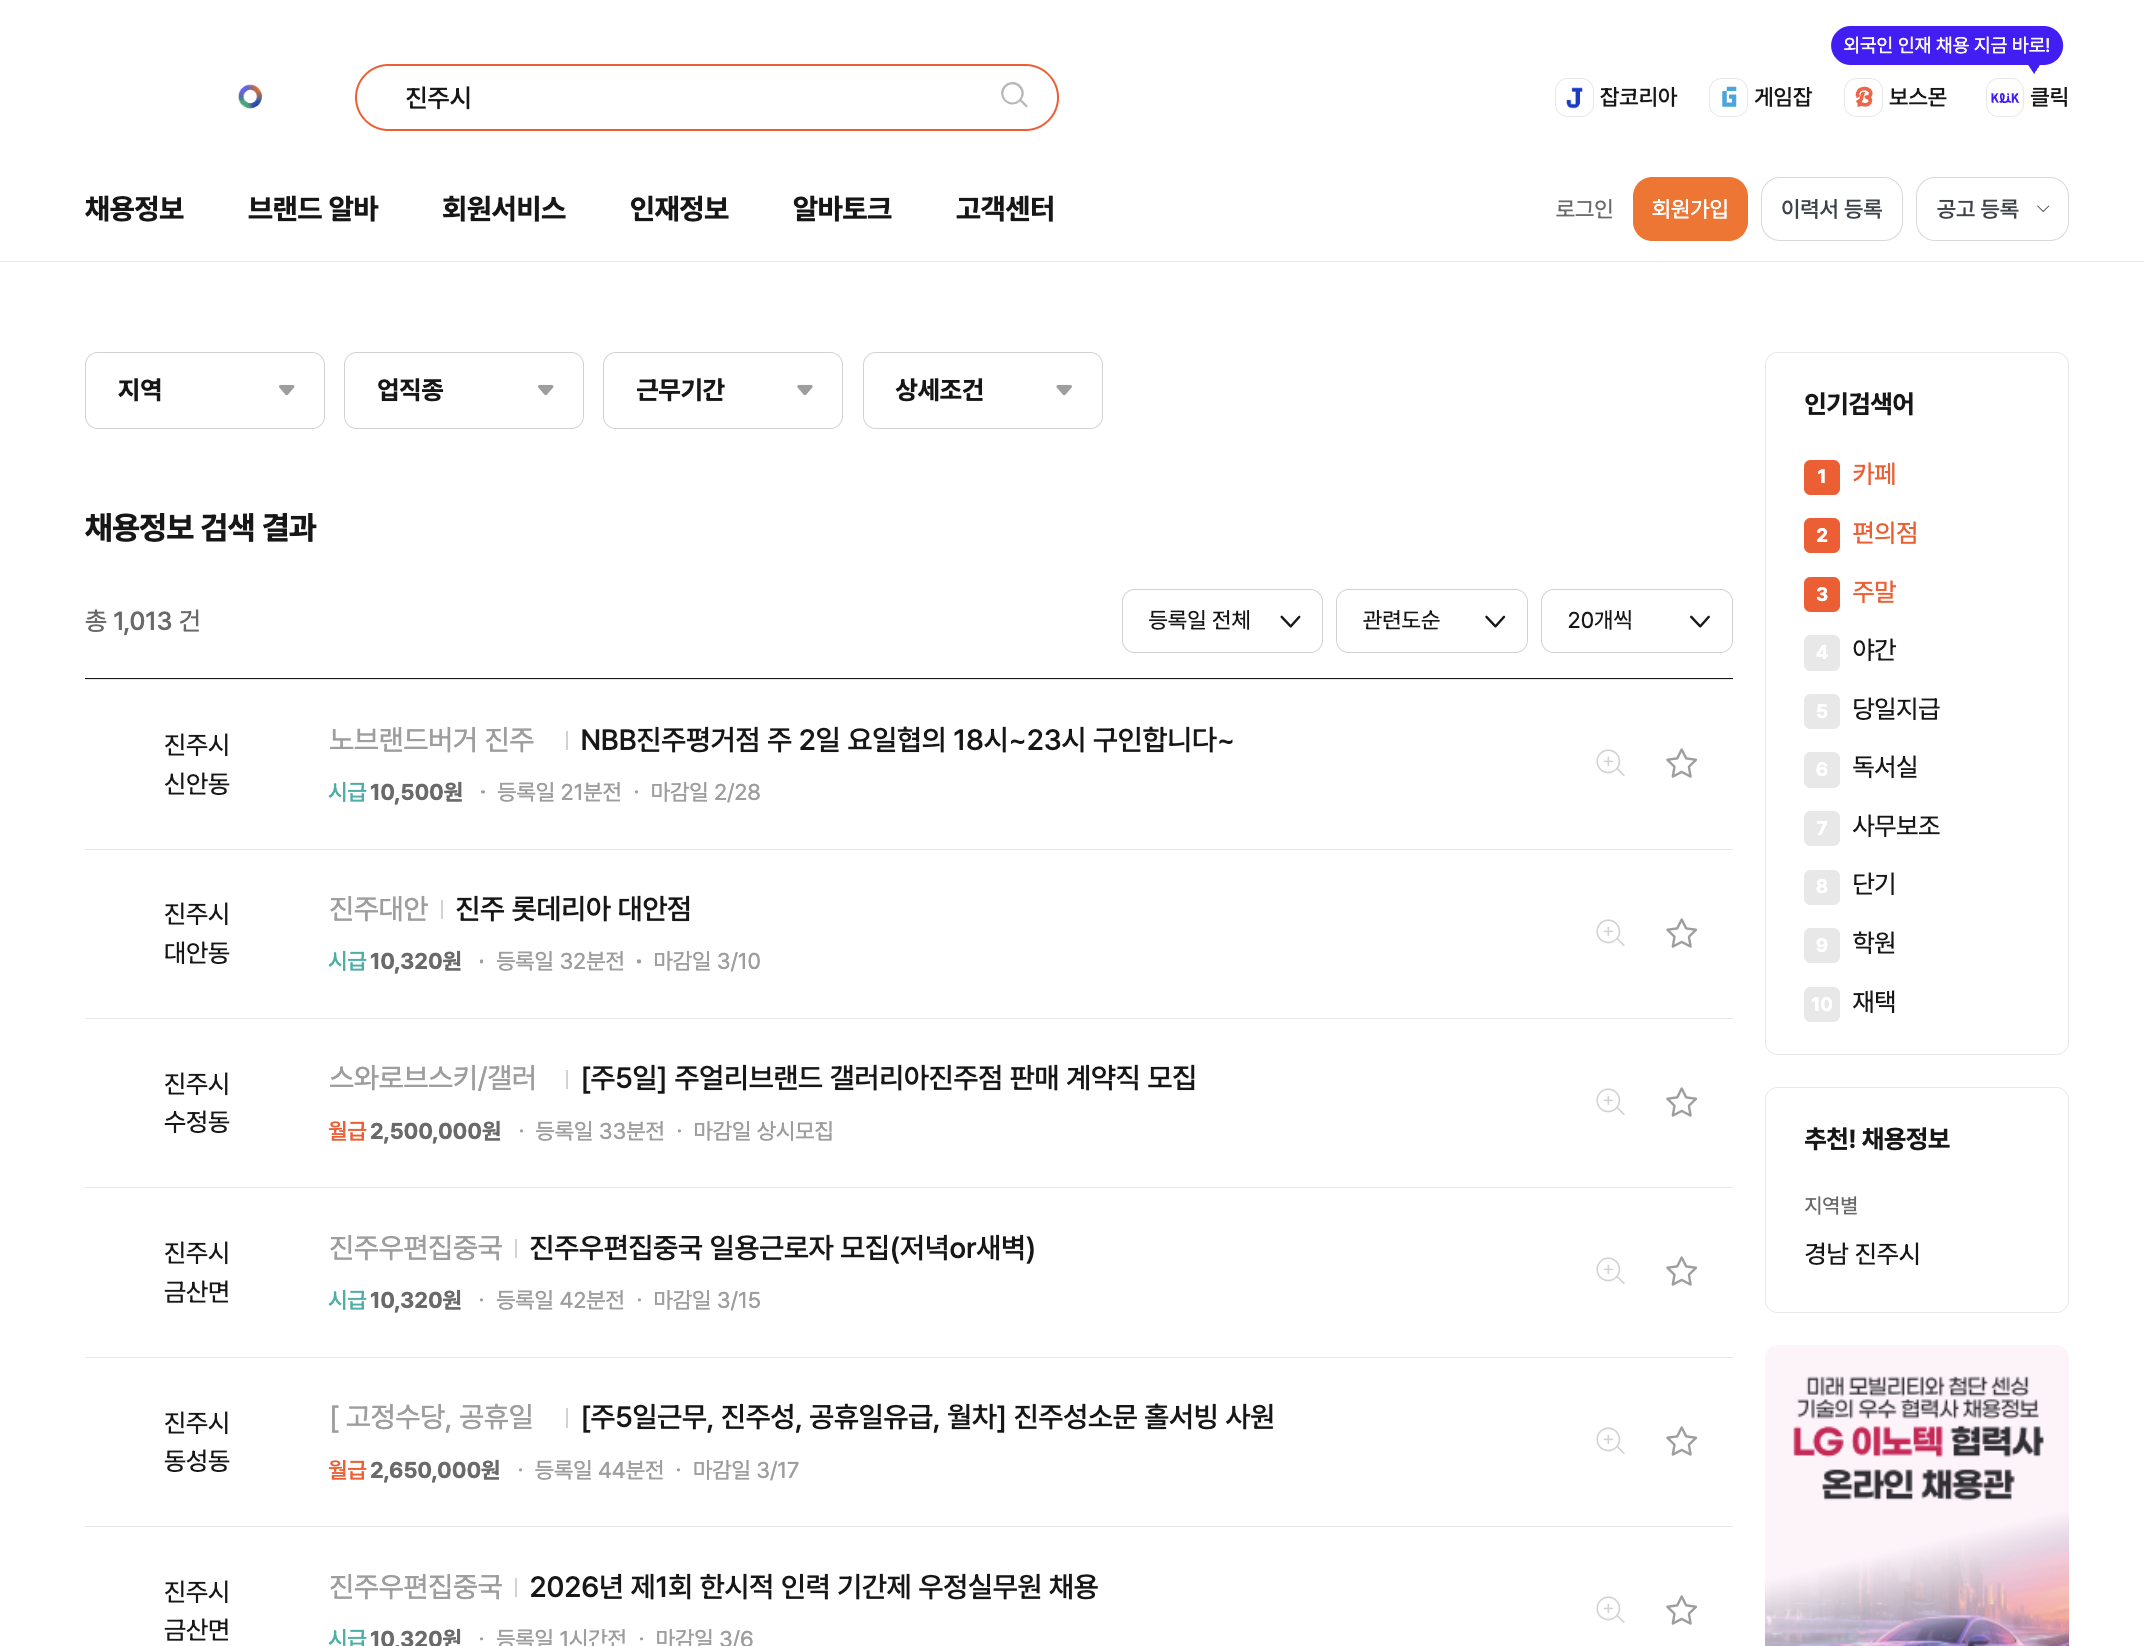Click the search magnifier icon
This screenshot has height=1646, width=2144.
click(x=1013, y=96)
